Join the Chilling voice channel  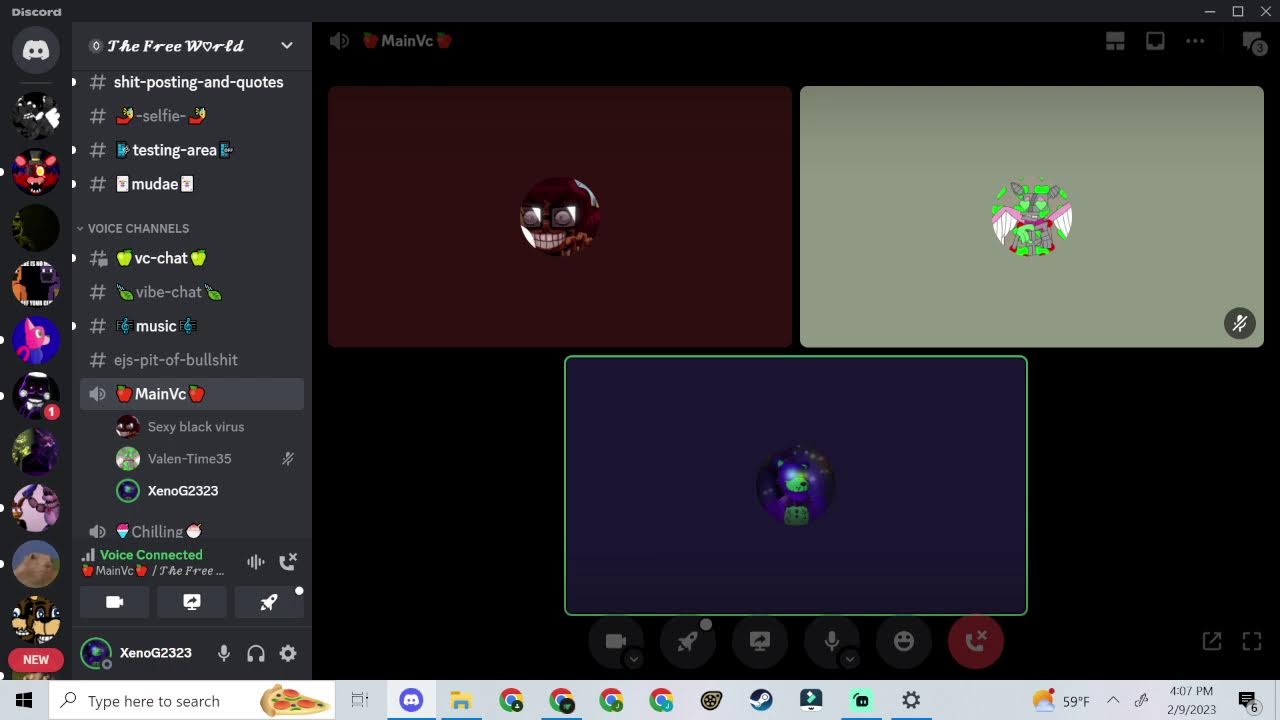pos(192,531)
